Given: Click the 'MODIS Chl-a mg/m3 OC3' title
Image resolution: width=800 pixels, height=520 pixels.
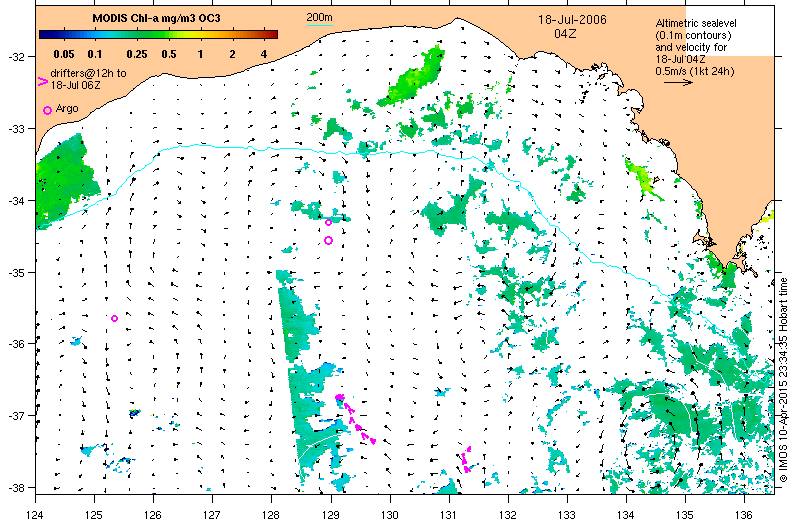Looking at the screenshot, I should point(156,18).
